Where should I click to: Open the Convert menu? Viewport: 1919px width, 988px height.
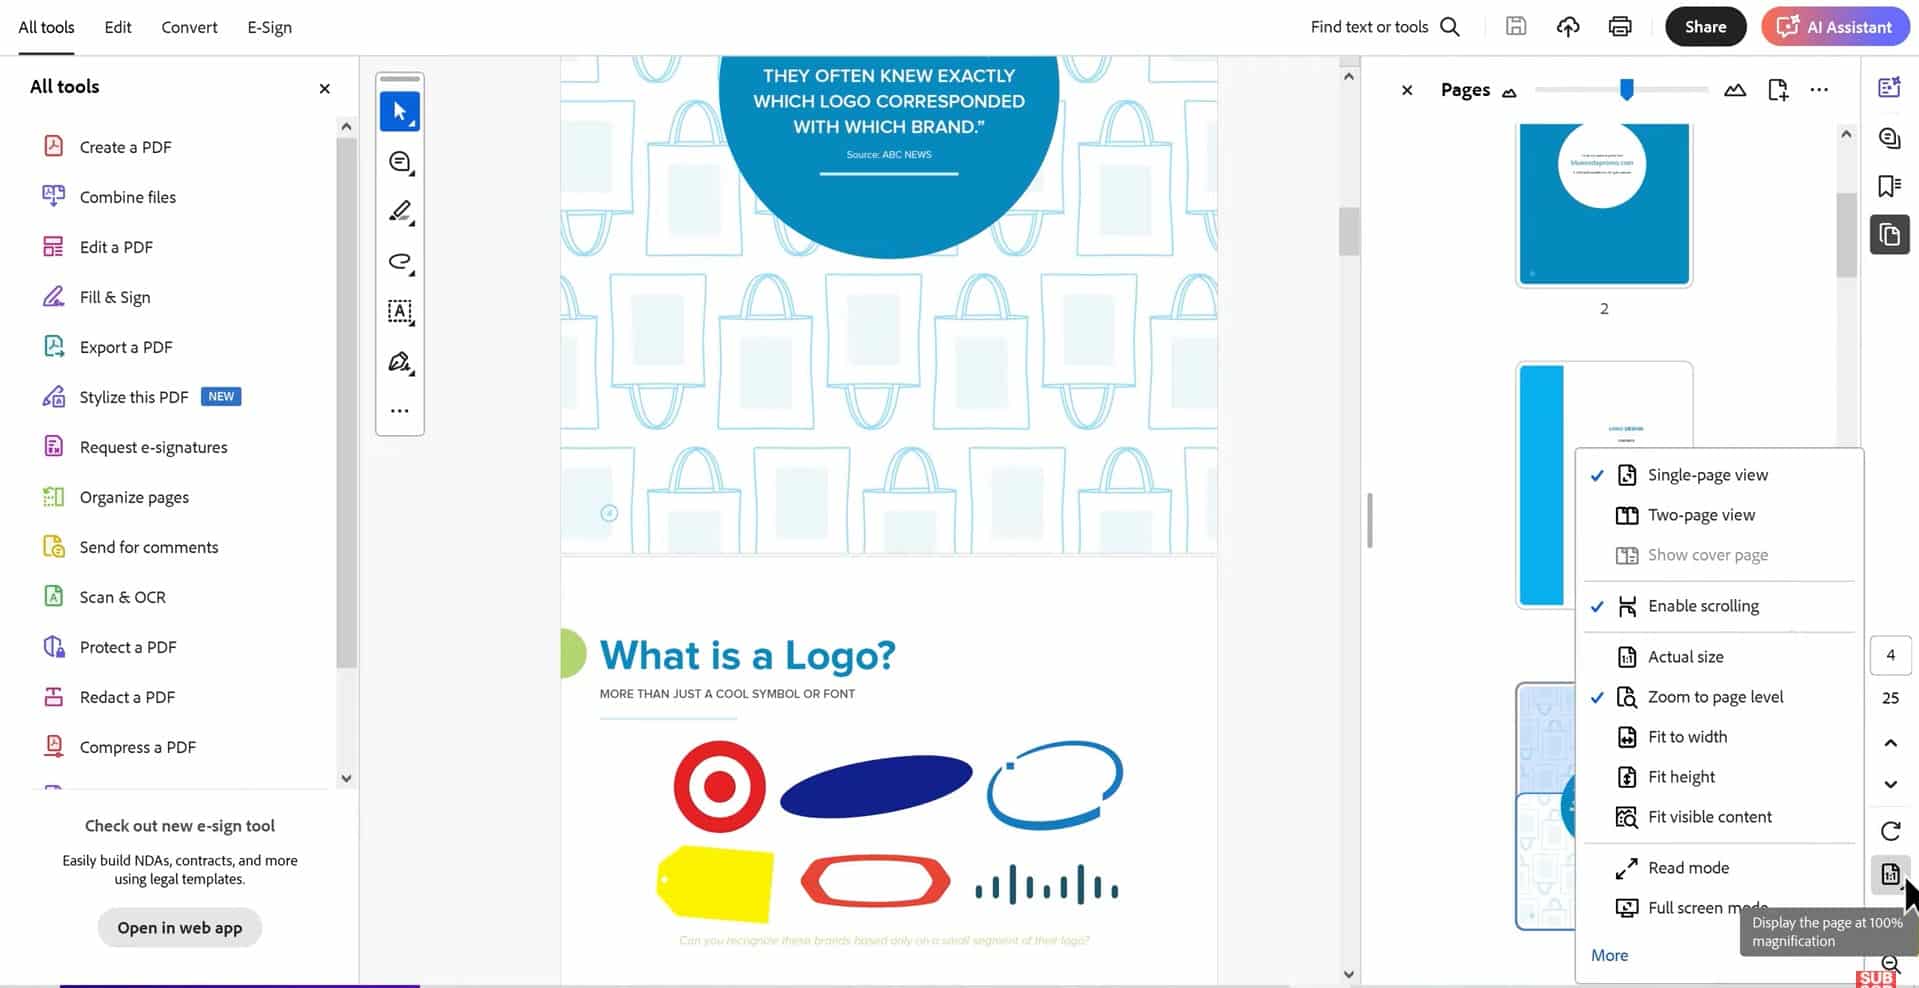point(188,27)
